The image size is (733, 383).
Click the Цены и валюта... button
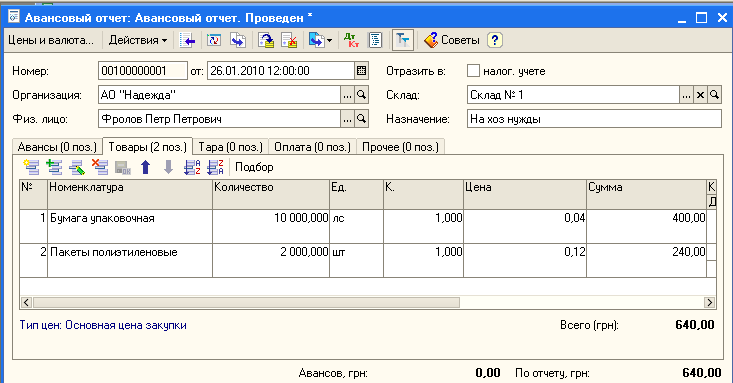click(51, 40)
